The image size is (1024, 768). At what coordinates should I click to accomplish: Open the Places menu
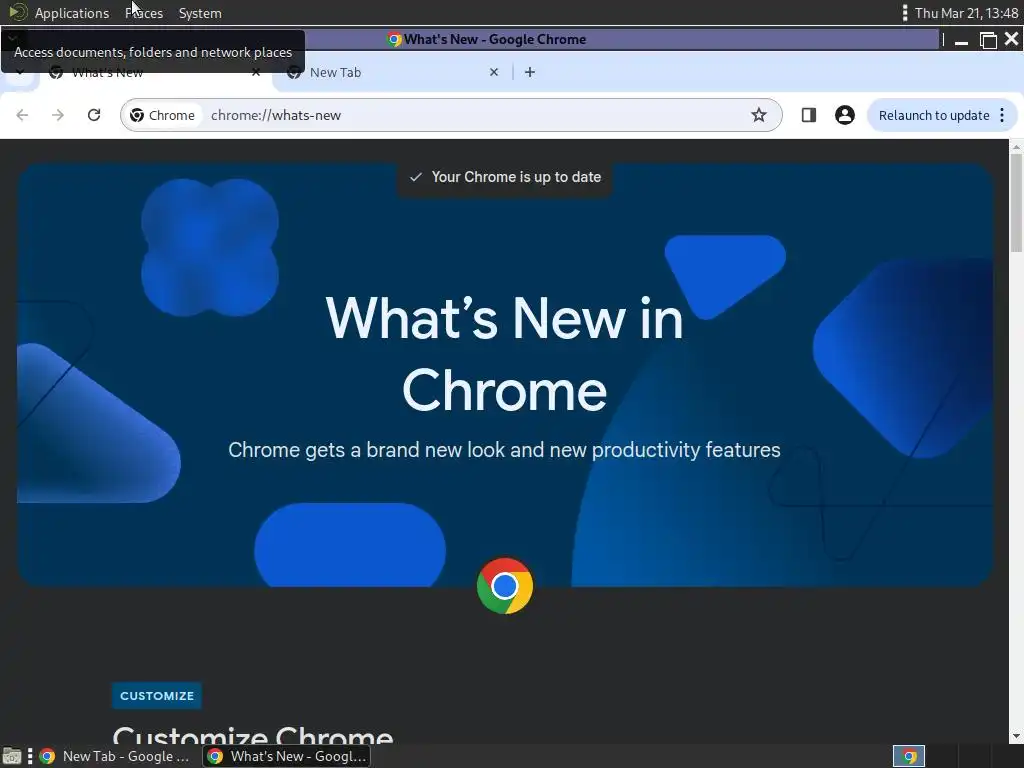[x=144, y=13]
